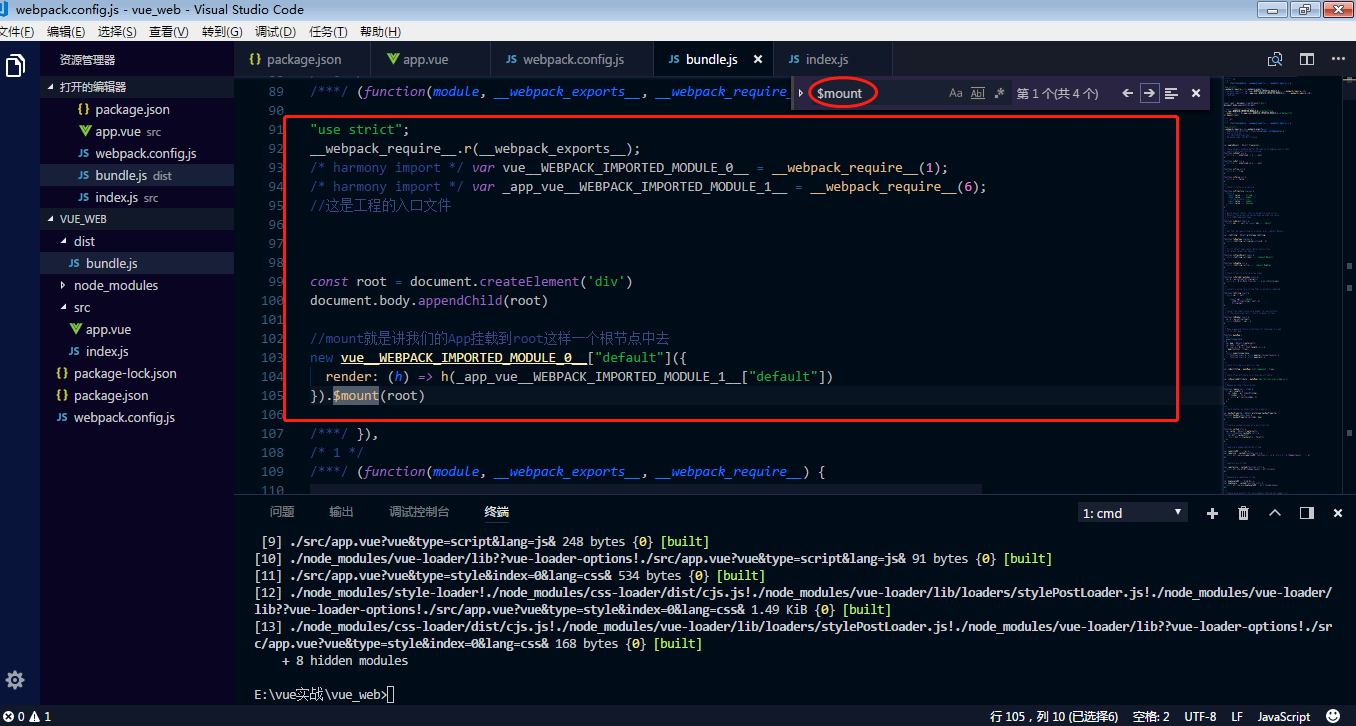Screen dimensions: 1356x726
Task: Toggle regex search with .* icon
Action: click(x=998, y=92)
